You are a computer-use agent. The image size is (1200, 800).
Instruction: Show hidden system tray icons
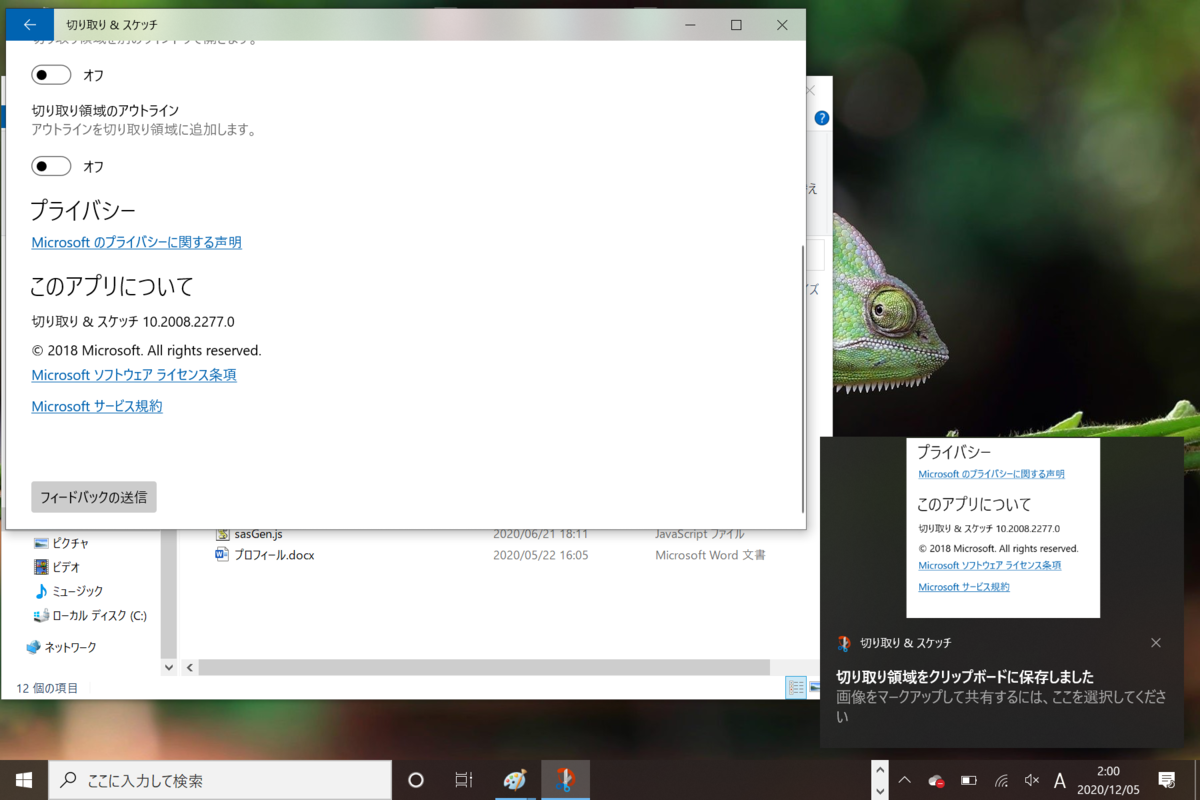coord(905,780)
